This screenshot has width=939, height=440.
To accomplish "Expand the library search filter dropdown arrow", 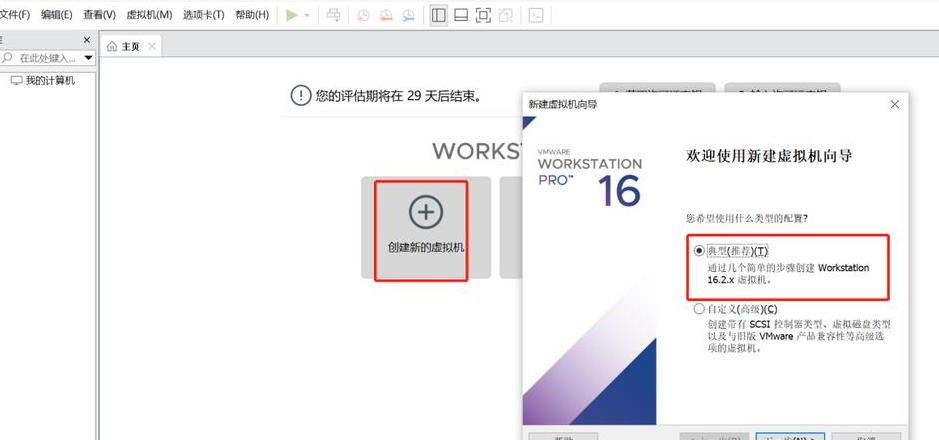I will tap(89, 58).
